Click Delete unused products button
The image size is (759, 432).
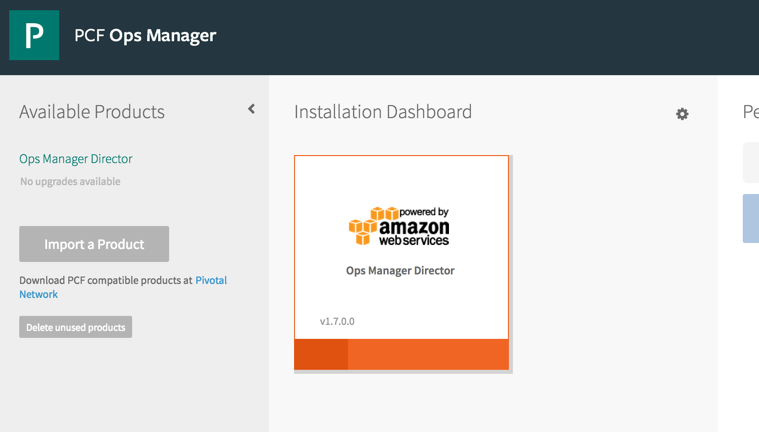[76, 327]
